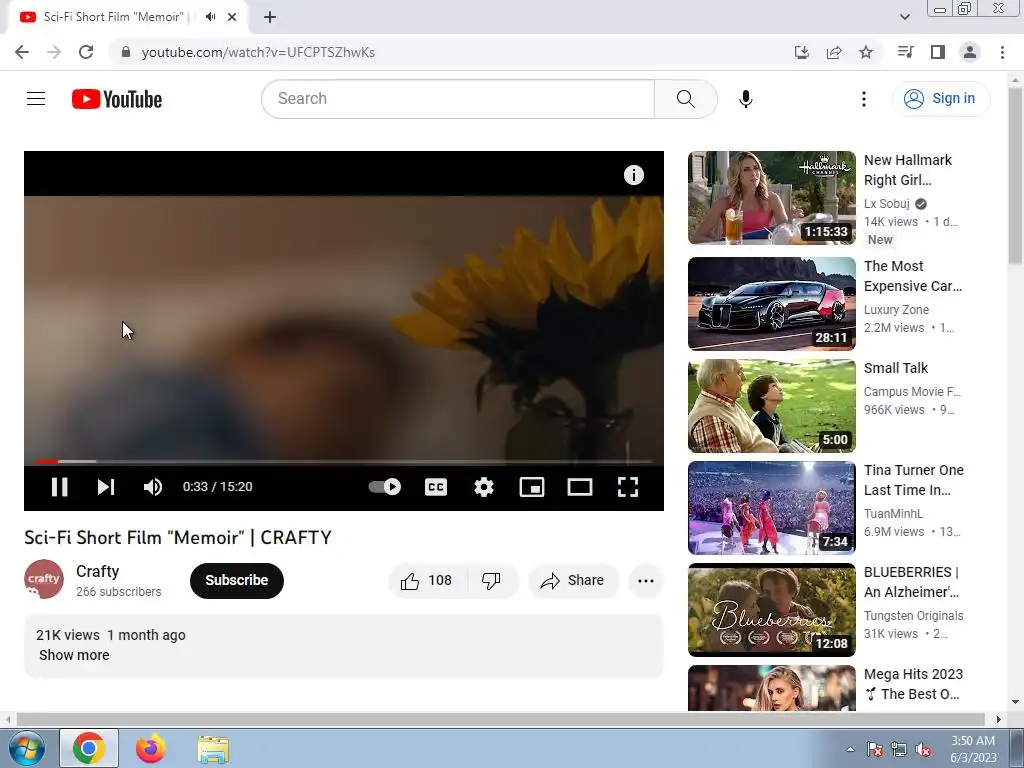The height and width of the screenshot is (768, 1024).
Task: Select the Sci-Fi Short Film Memoir tab
Action: (113, 17)
